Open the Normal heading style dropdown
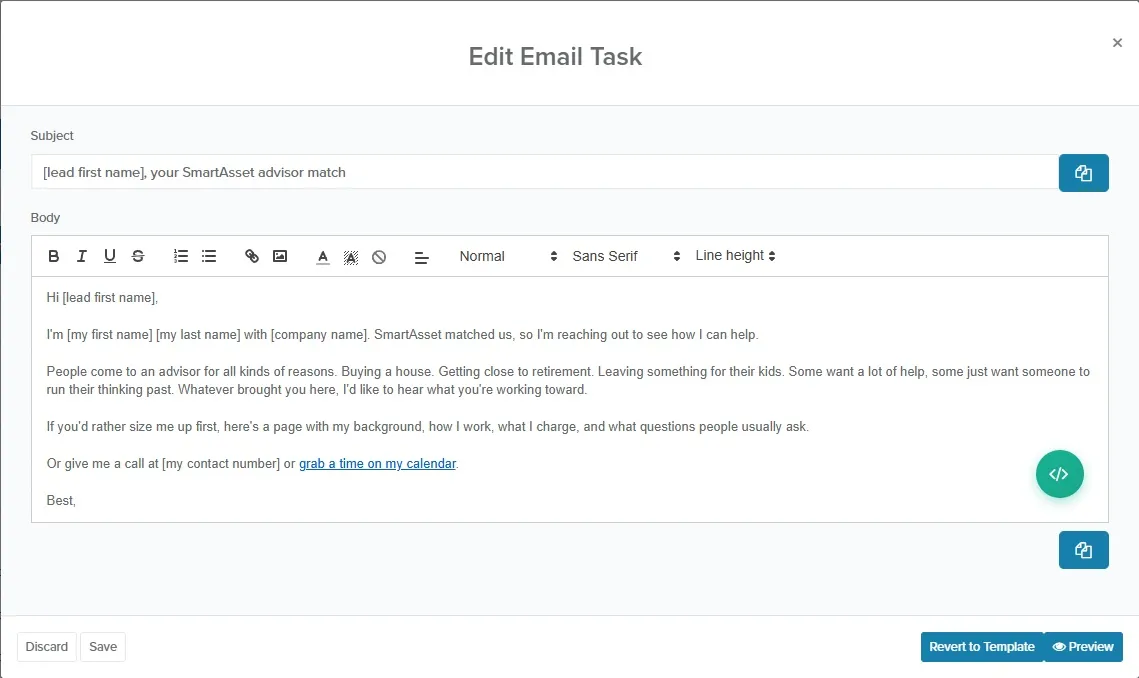The height and width of the screenshot is (678, 1139). click(x=508, y=256)
